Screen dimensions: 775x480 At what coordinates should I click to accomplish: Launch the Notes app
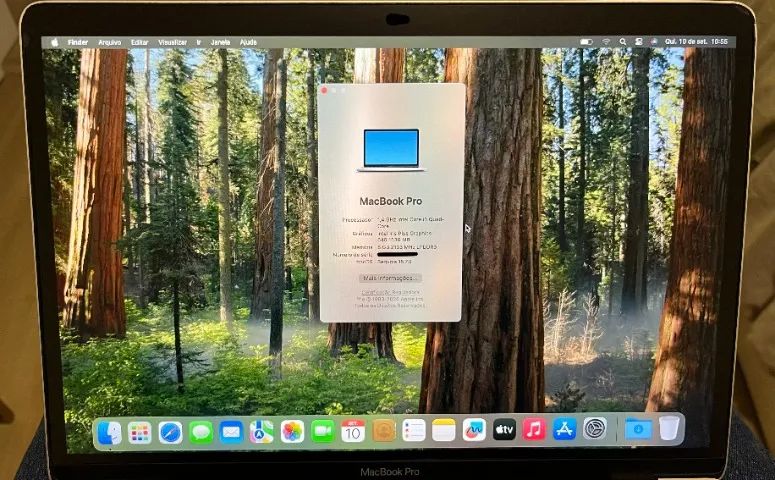444,430
